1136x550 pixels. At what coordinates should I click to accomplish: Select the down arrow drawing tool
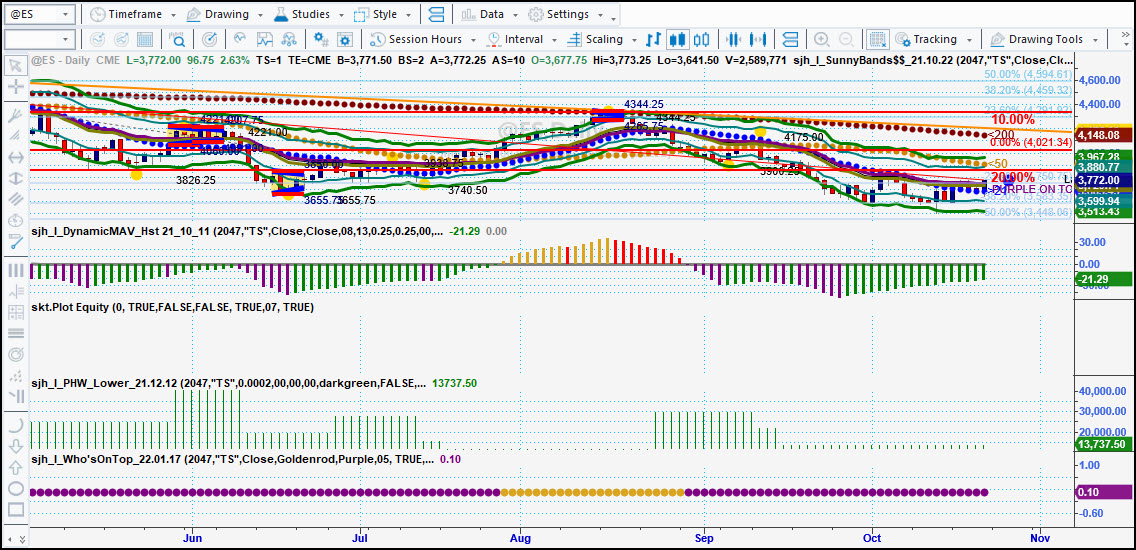(x=14, y=446)
